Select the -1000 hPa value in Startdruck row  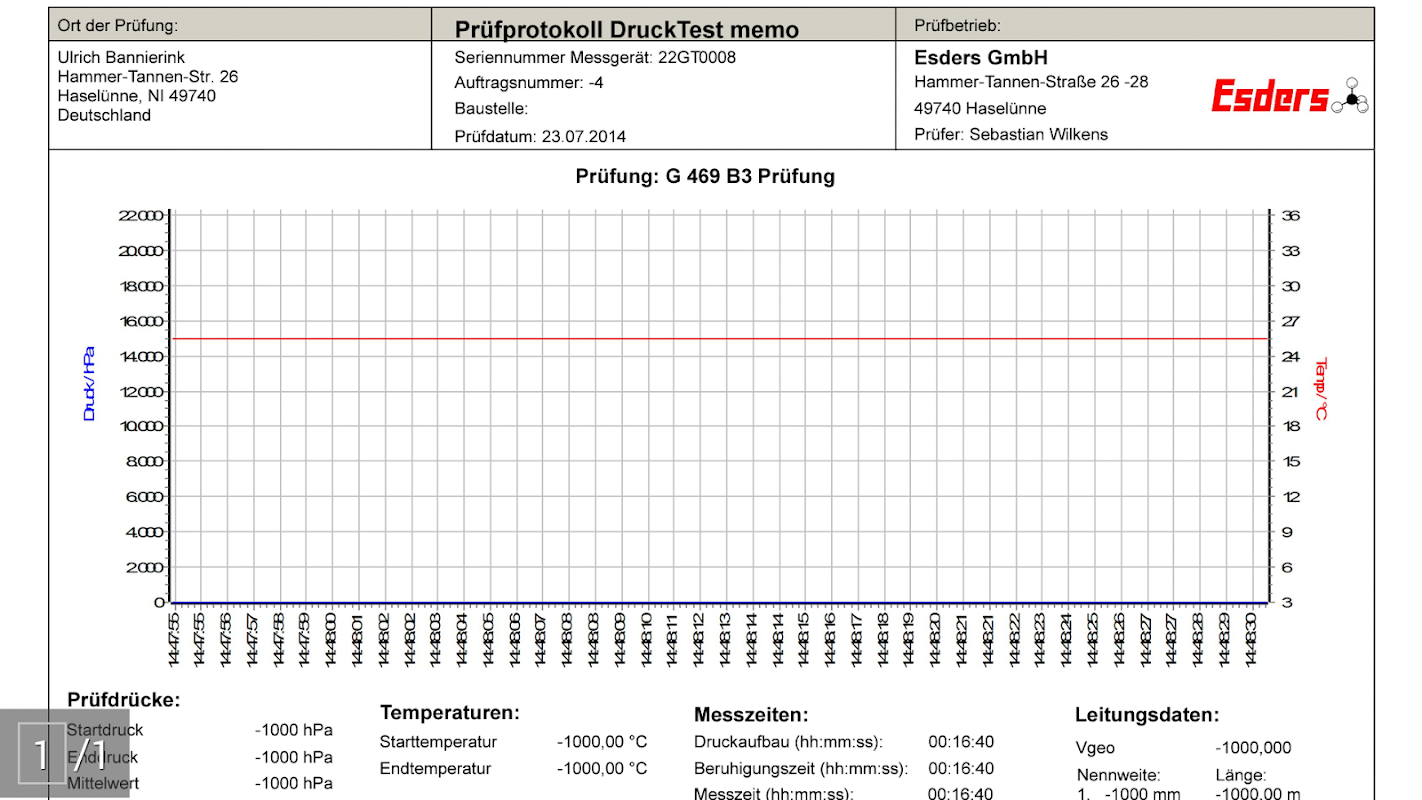coord(294,730)
